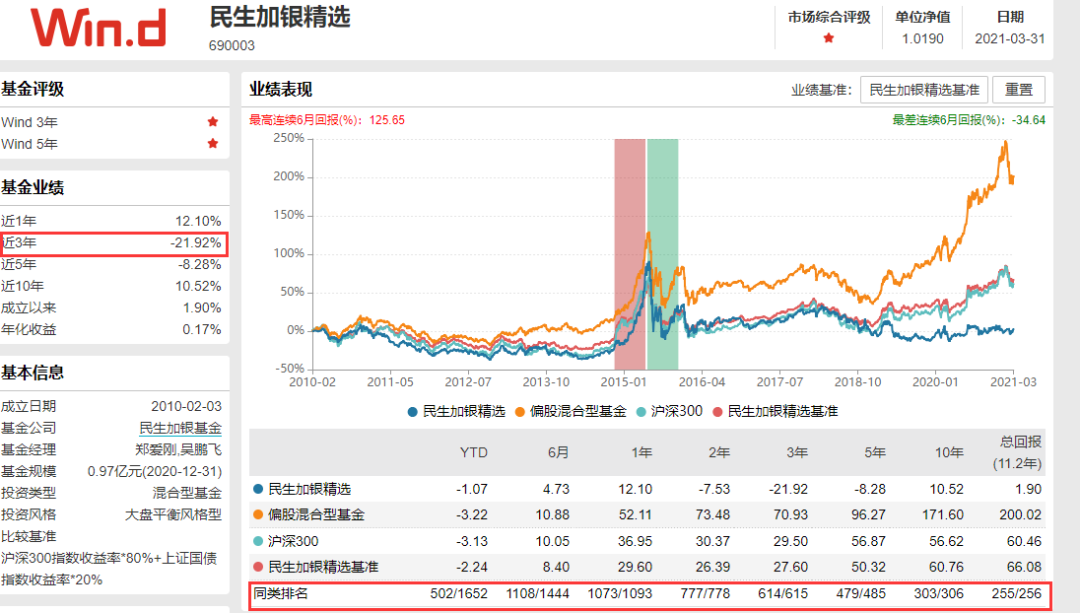Click the 比较基准 label row
1080x613 pixels.
point(28,537)
